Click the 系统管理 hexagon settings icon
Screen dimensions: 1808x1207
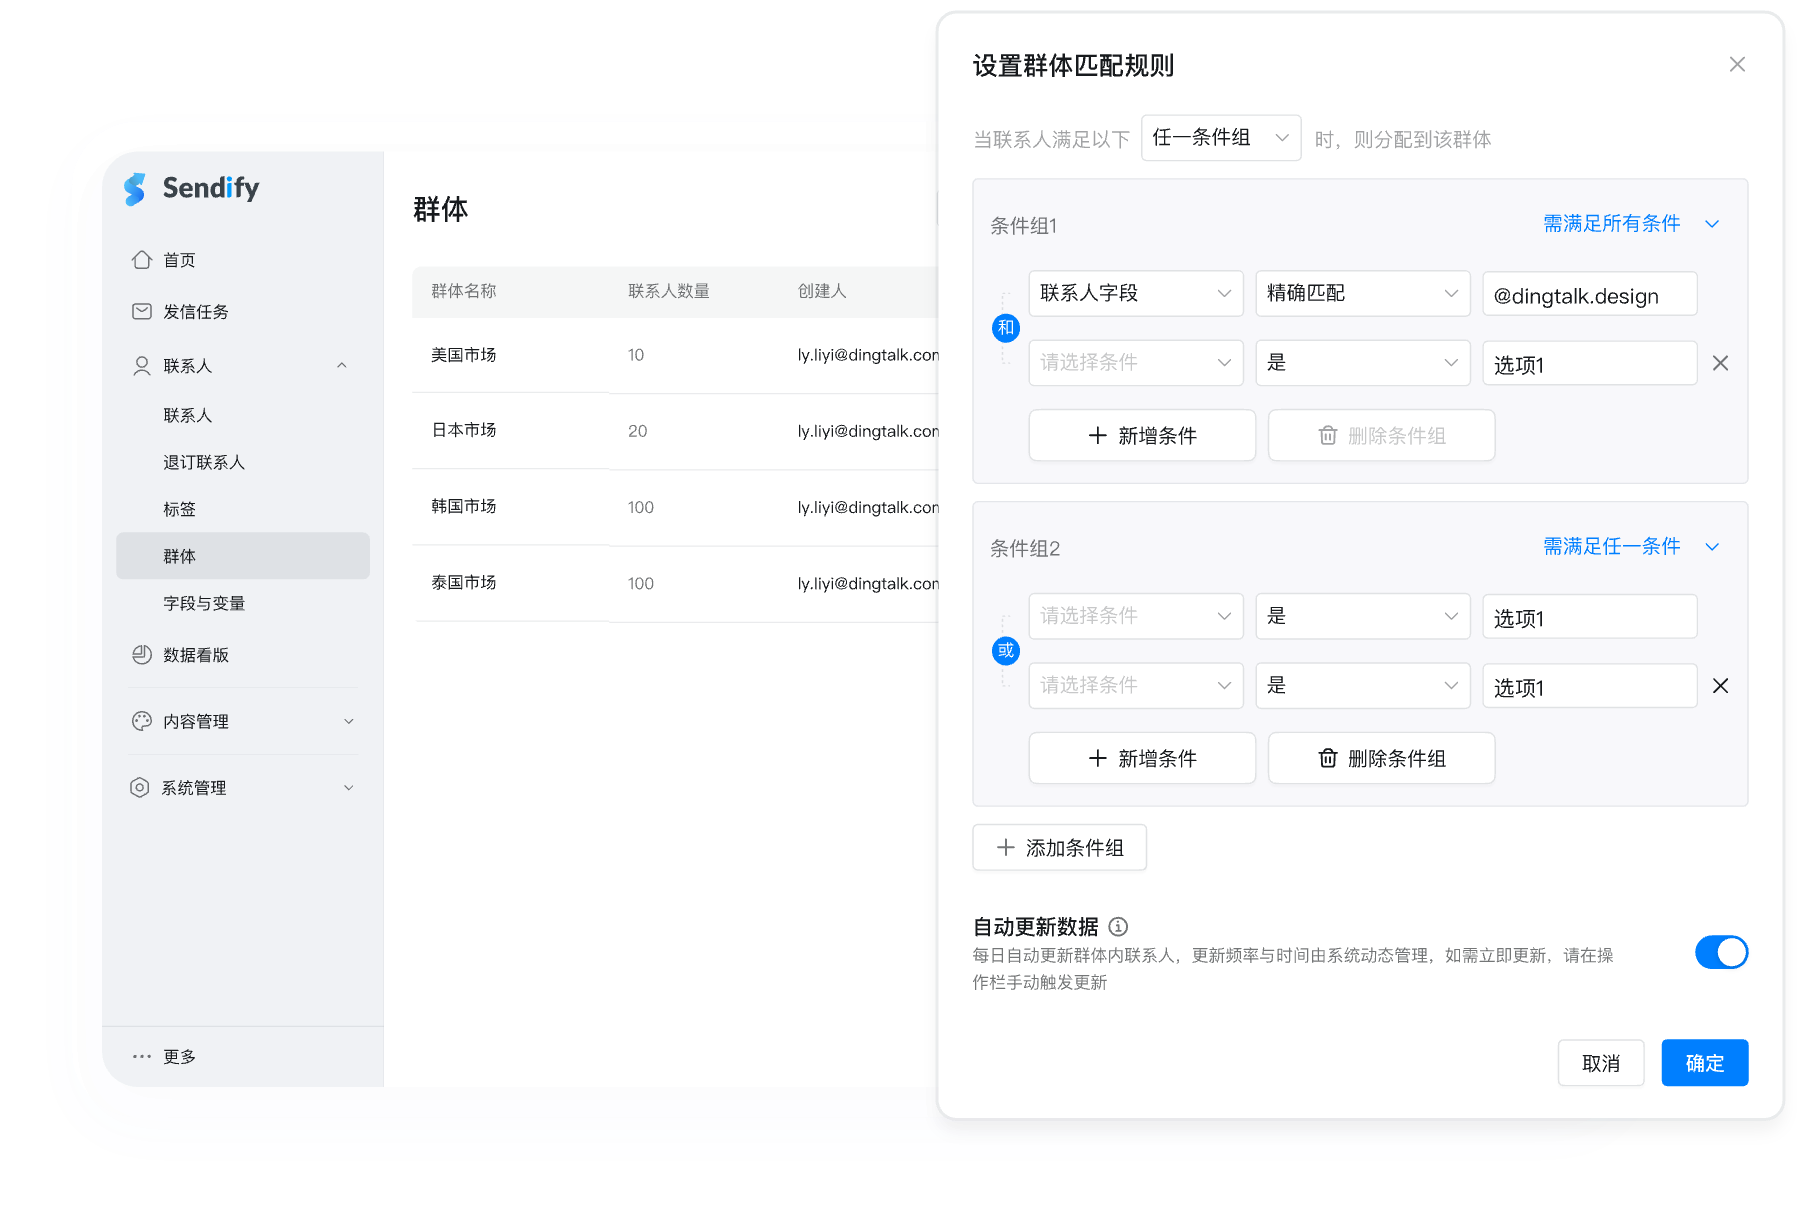(140, 788)
